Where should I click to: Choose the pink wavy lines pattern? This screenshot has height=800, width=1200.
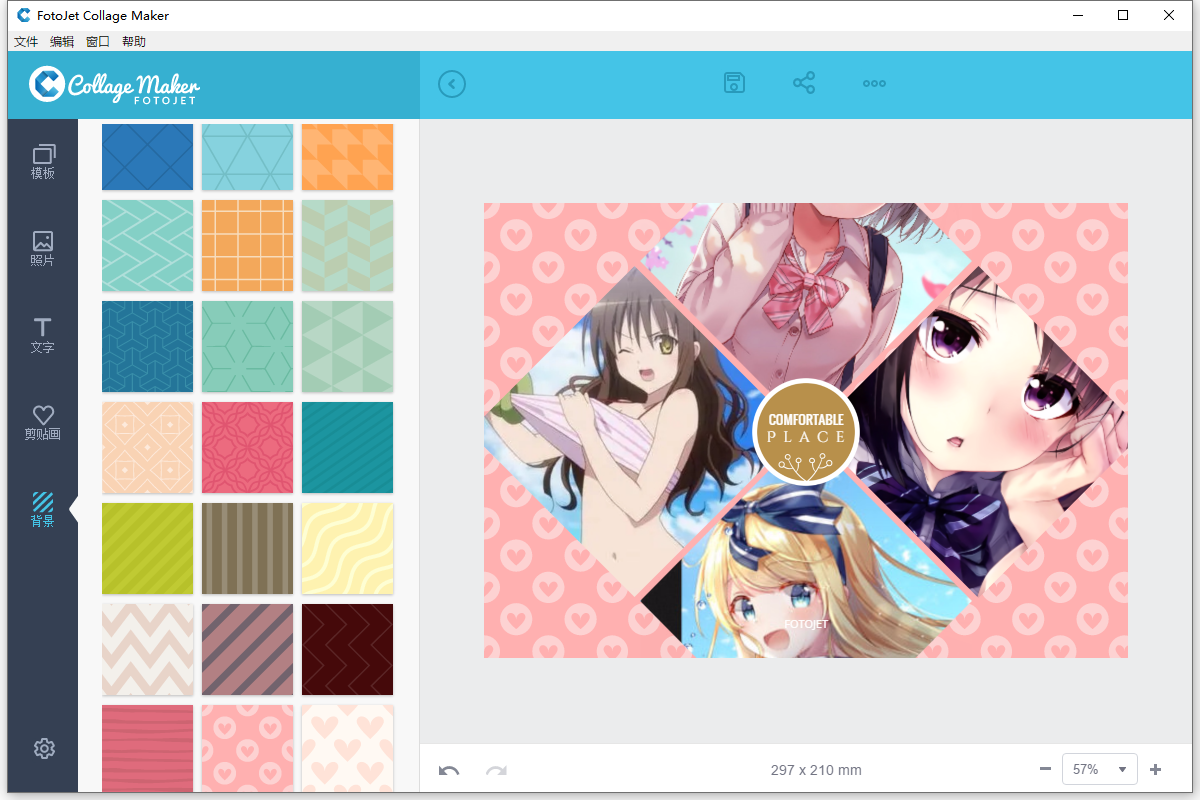(x=147, y=748)
